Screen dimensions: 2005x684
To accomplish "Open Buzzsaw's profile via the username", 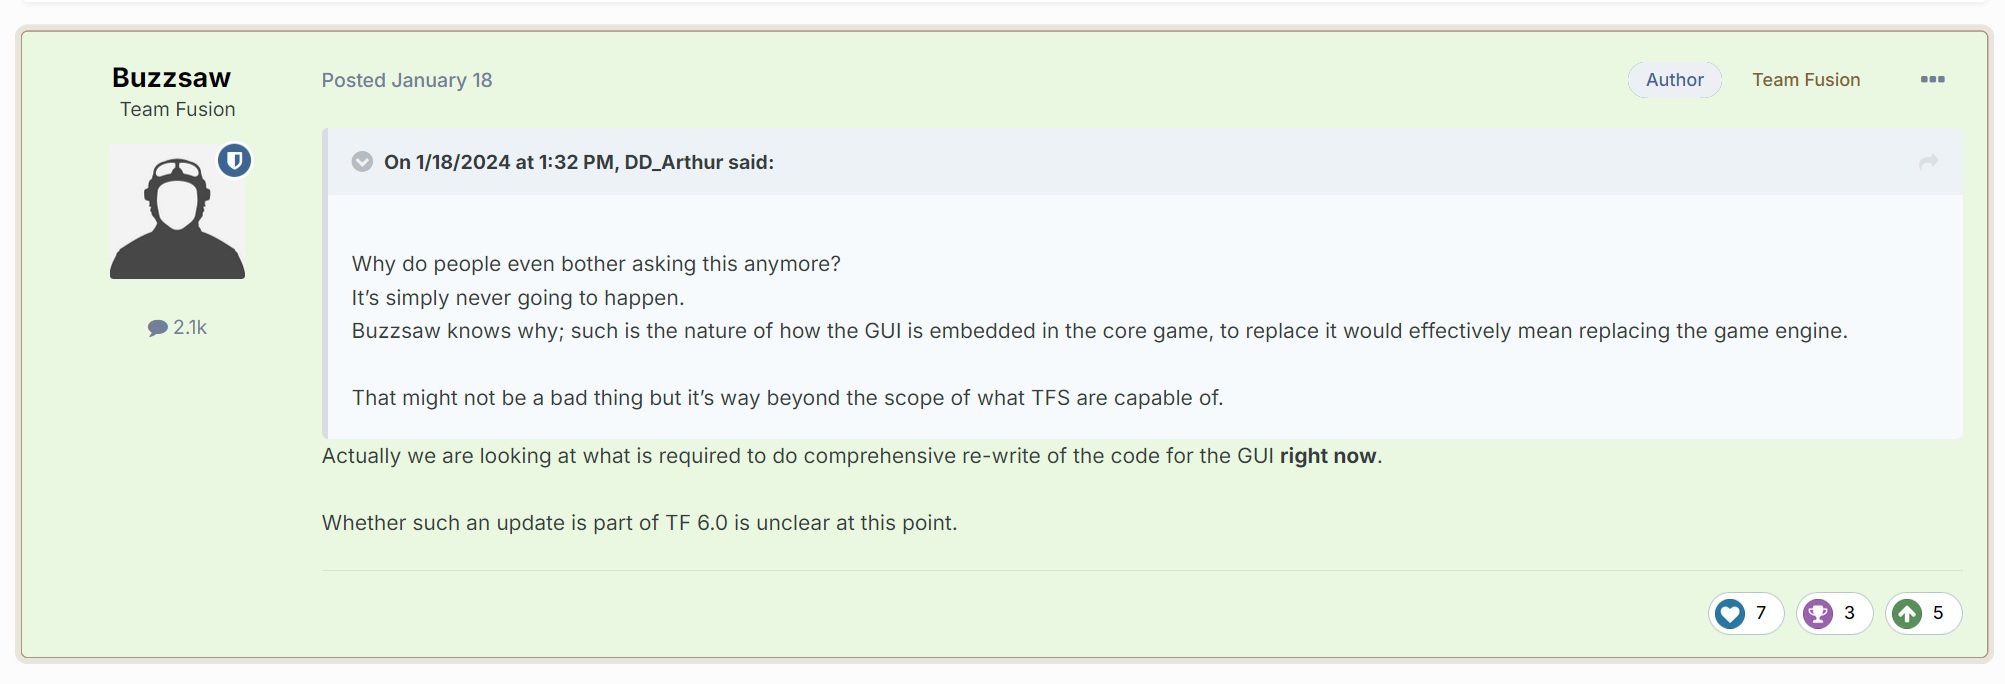I will click(x=171, y=78).
